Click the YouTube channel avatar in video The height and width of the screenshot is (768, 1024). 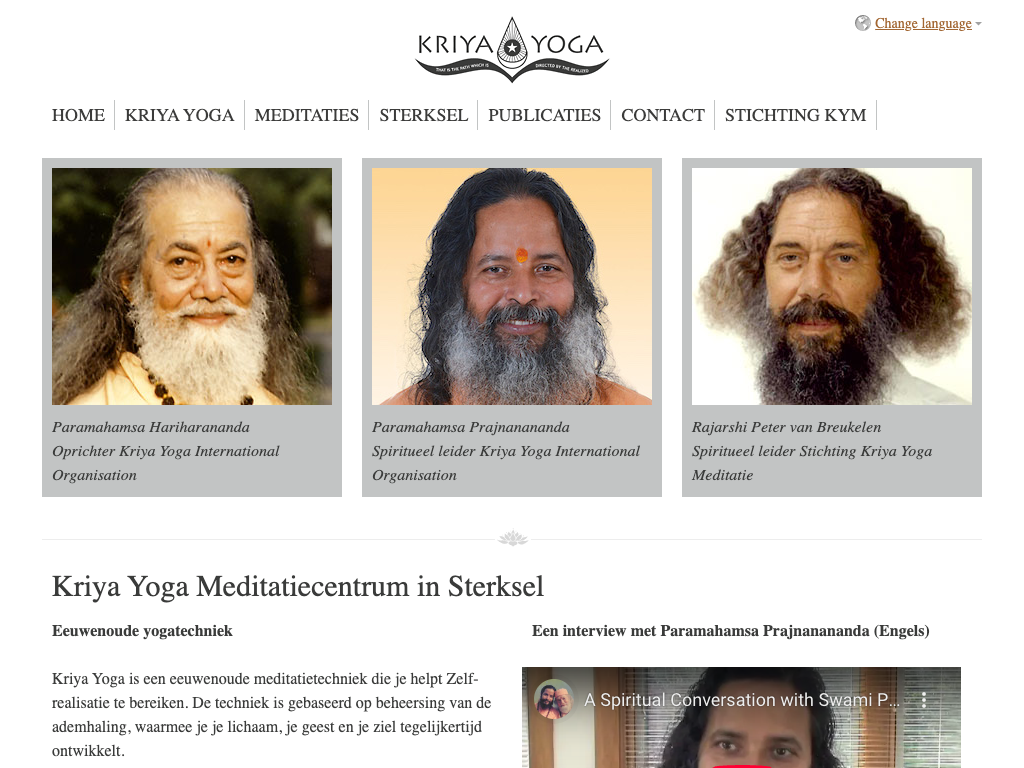(x=554, y=699)
